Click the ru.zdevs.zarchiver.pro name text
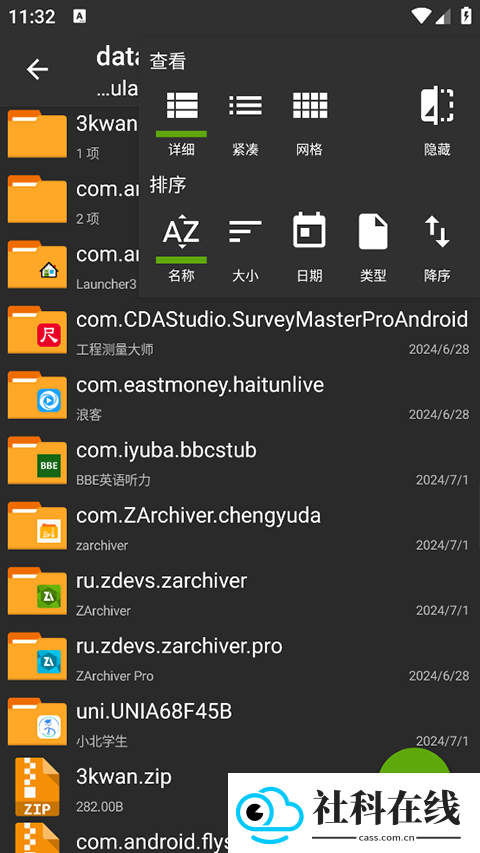The width and height of the screenshot is (480, 853). click(179, 646)
